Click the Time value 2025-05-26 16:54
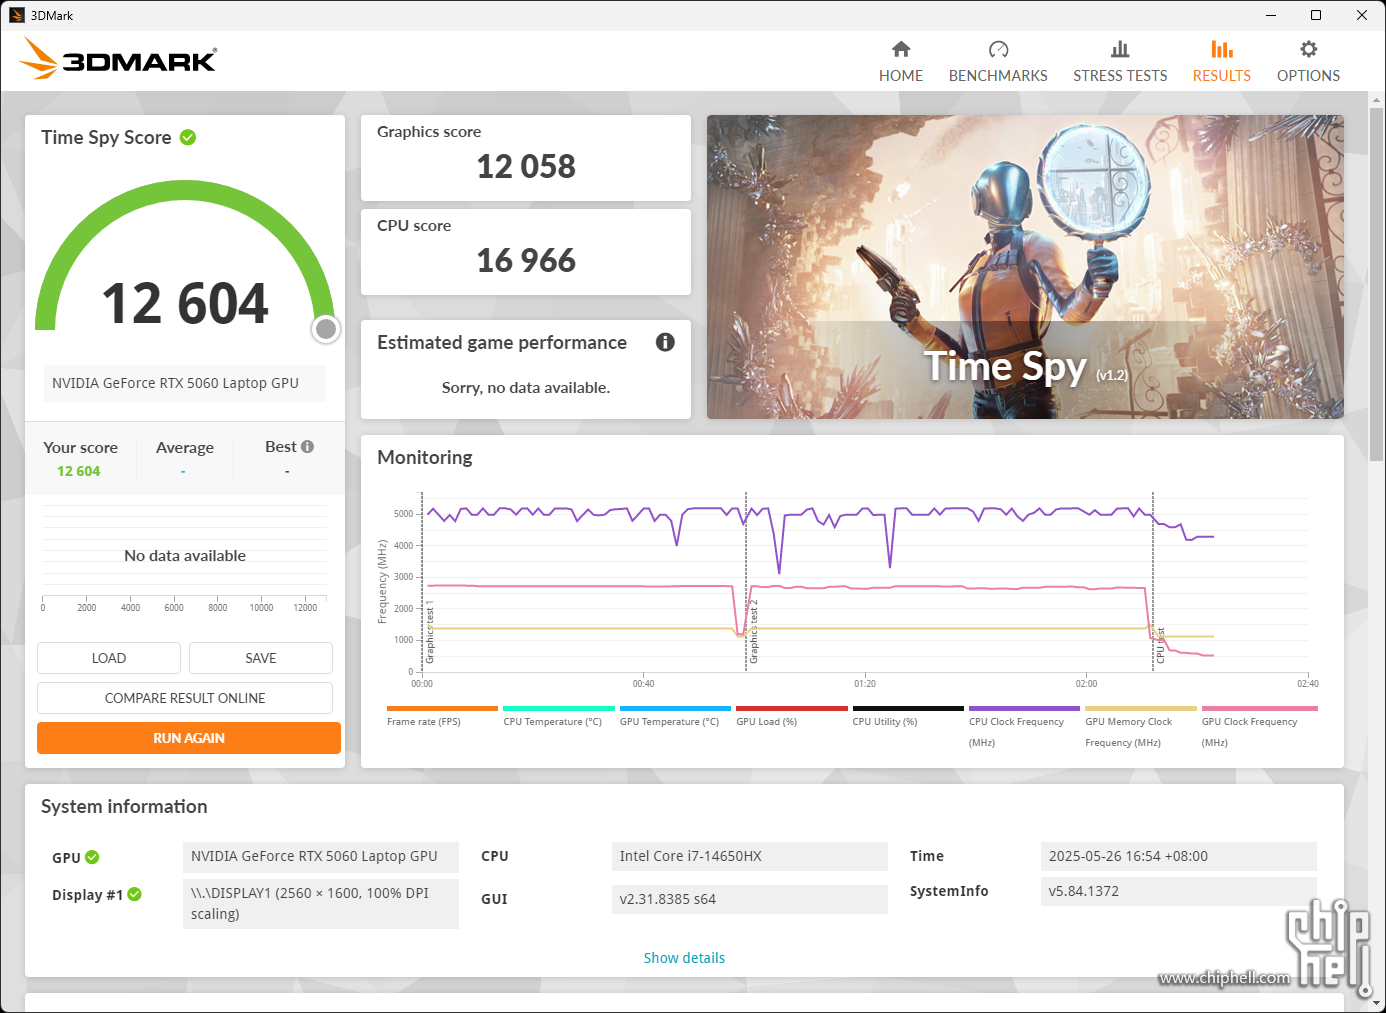Viewport: 1386px width, 1013px height. pos(1178,856)
